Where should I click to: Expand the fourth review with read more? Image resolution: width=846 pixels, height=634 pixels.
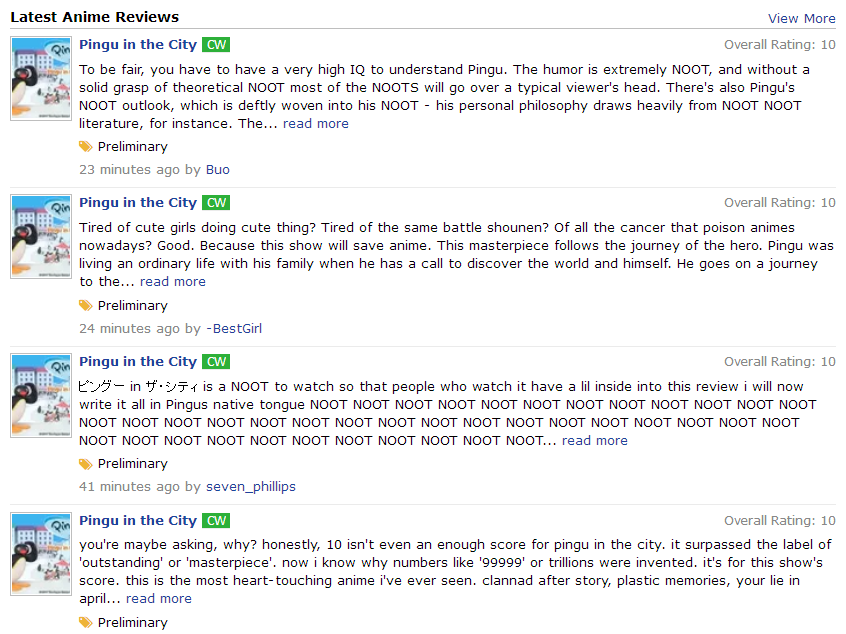pyautogui.click(x=158, y=599)
